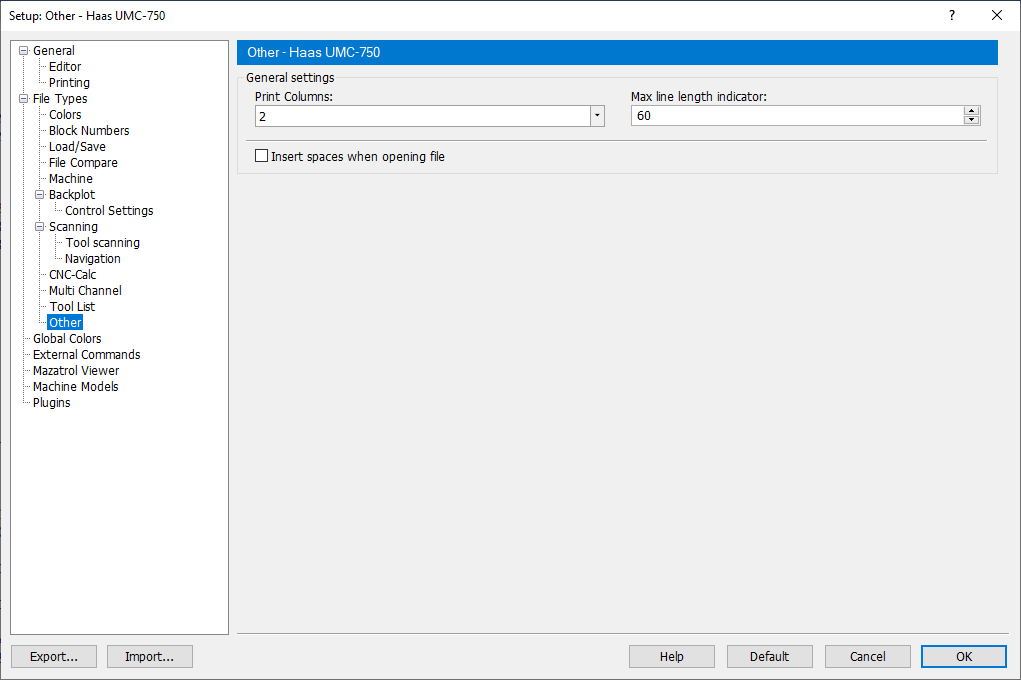The width and height of the screenshot is (1021, 680).
Task: Open Tool scanning settings
Action: point(103,242)
